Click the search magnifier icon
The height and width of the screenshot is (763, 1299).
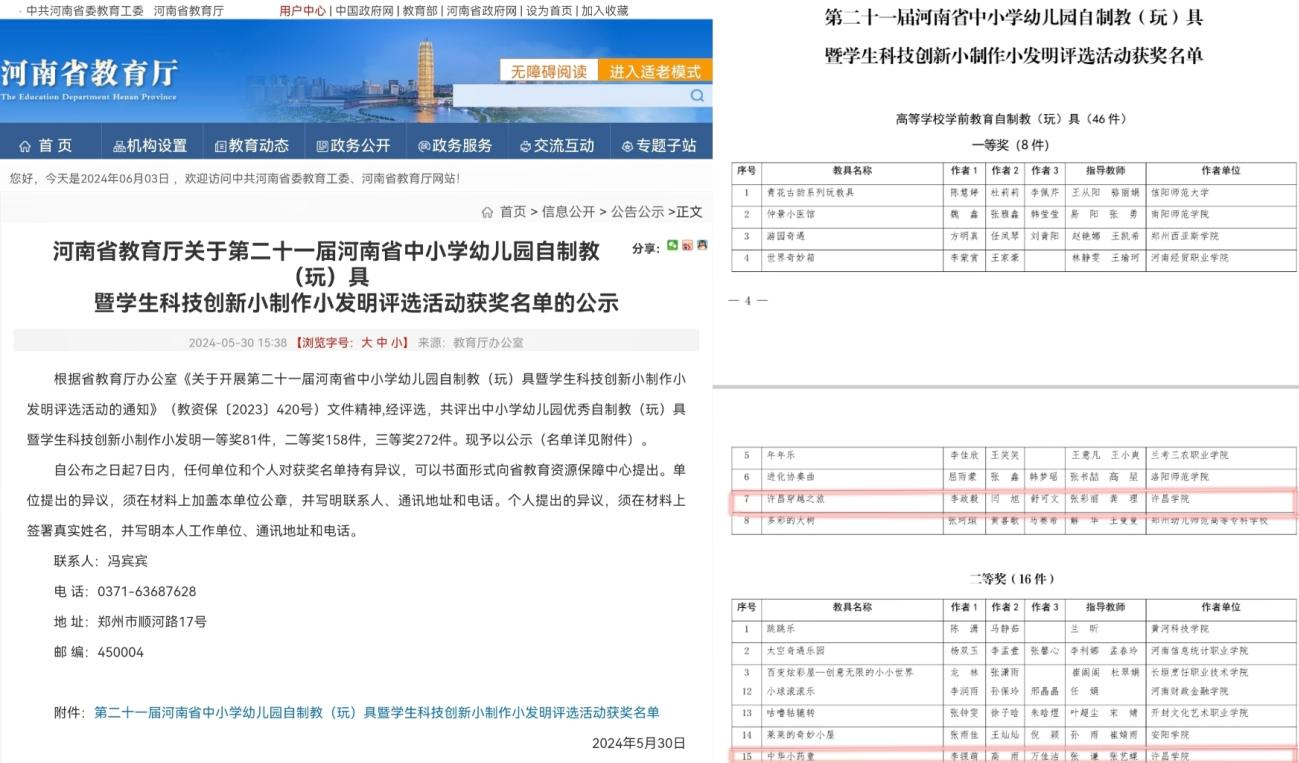click(697, 96)
